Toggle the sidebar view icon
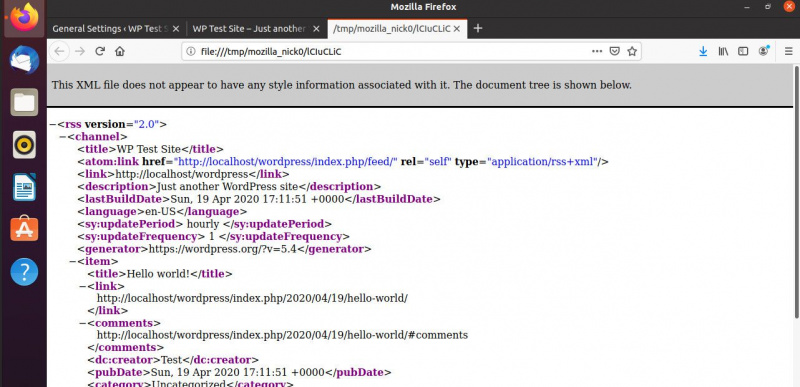Screen dimensions: 800x387 click(743, 51)
